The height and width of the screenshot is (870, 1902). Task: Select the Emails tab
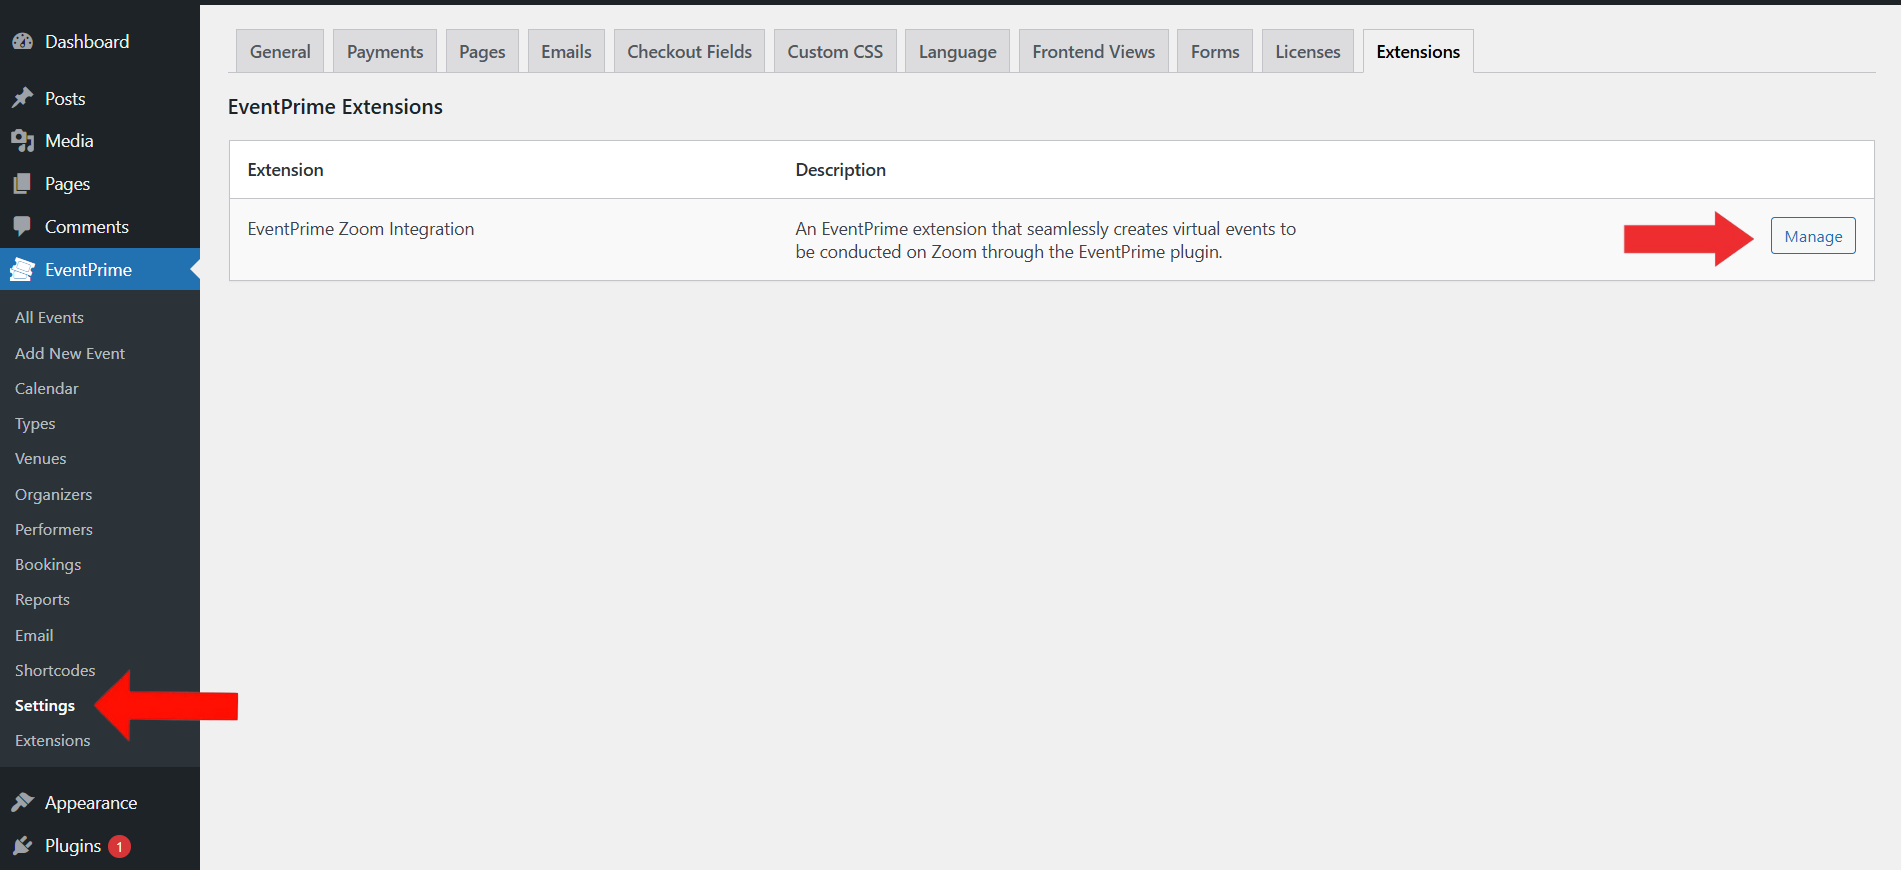pos(566,52)
